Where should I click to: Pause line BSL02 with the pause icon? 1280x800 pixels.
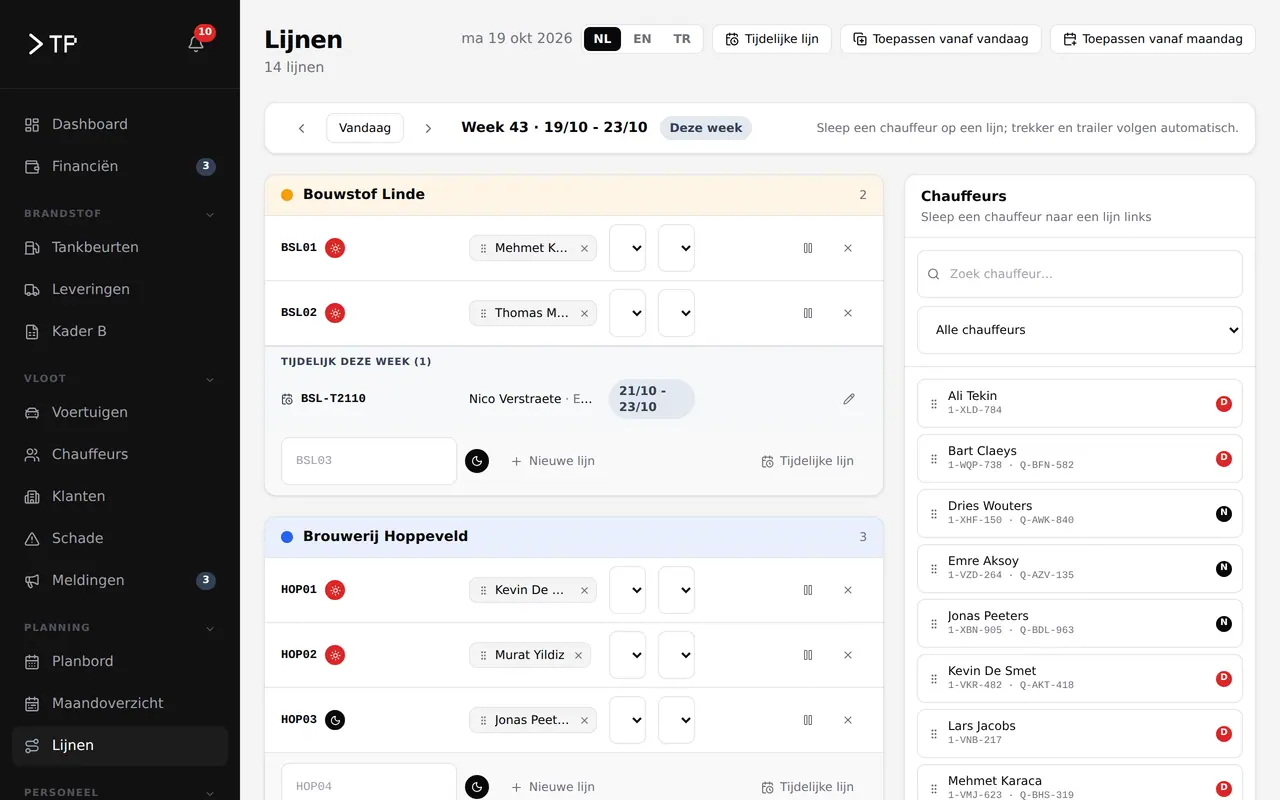tap(808, 313)
